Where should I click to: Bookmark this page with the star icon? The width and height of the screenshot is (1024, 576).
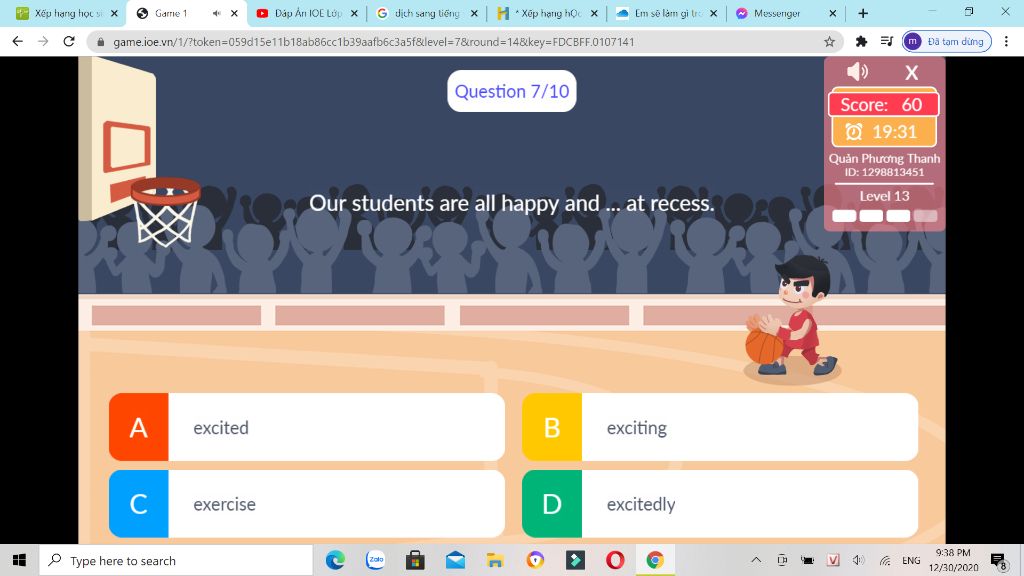(829, 42)
